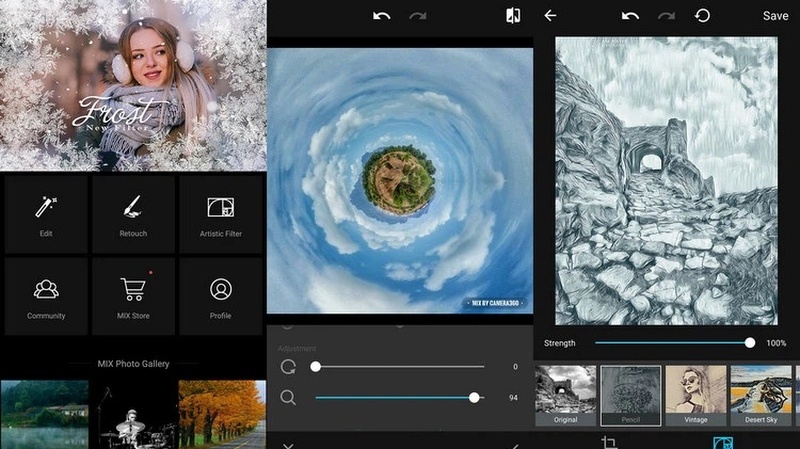Viewport: 800px width, 449px height.
Task: Go back with the left arrow
Action: click(x=550, y=16)
